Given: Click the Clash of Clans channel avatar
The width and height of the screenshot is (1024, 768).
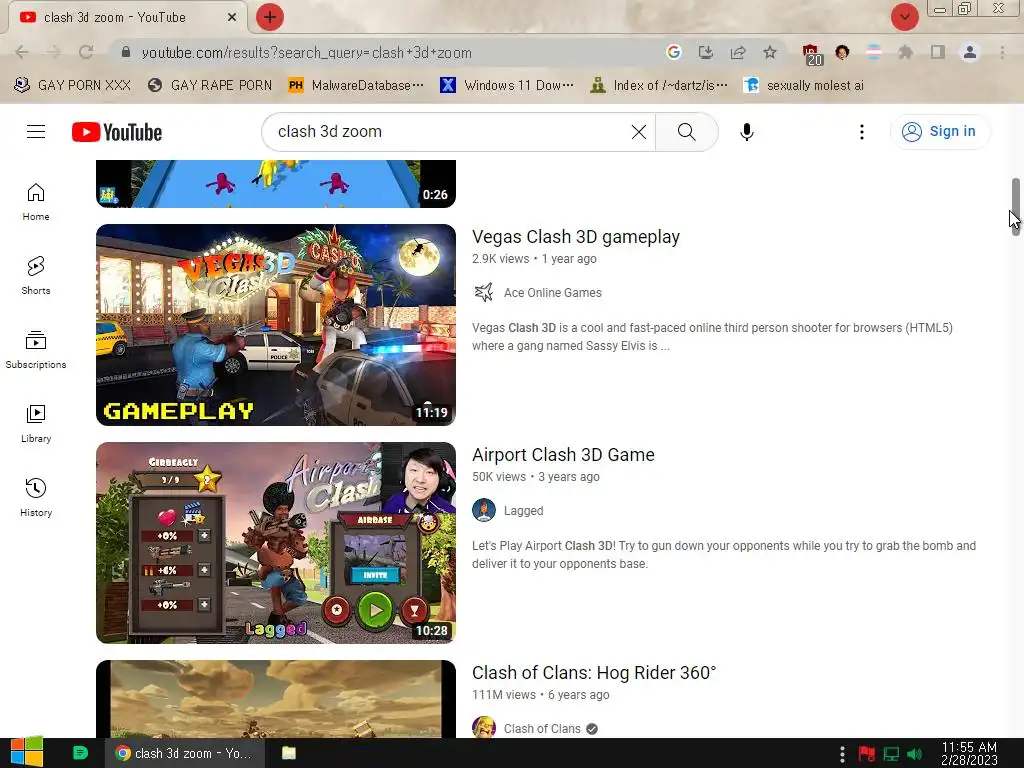Looking at the screenshot, I should 484,728.
